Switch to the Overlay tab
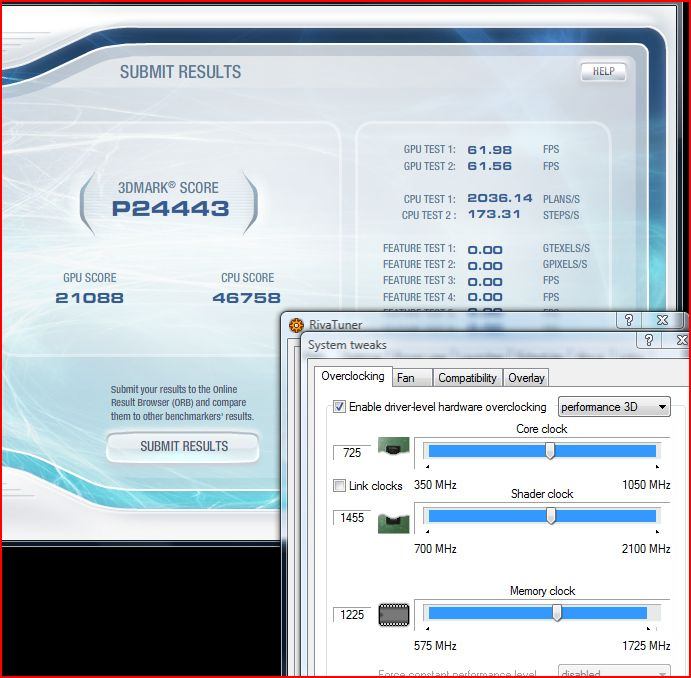This screenshot has height=678, width=691. click(526, 378)
